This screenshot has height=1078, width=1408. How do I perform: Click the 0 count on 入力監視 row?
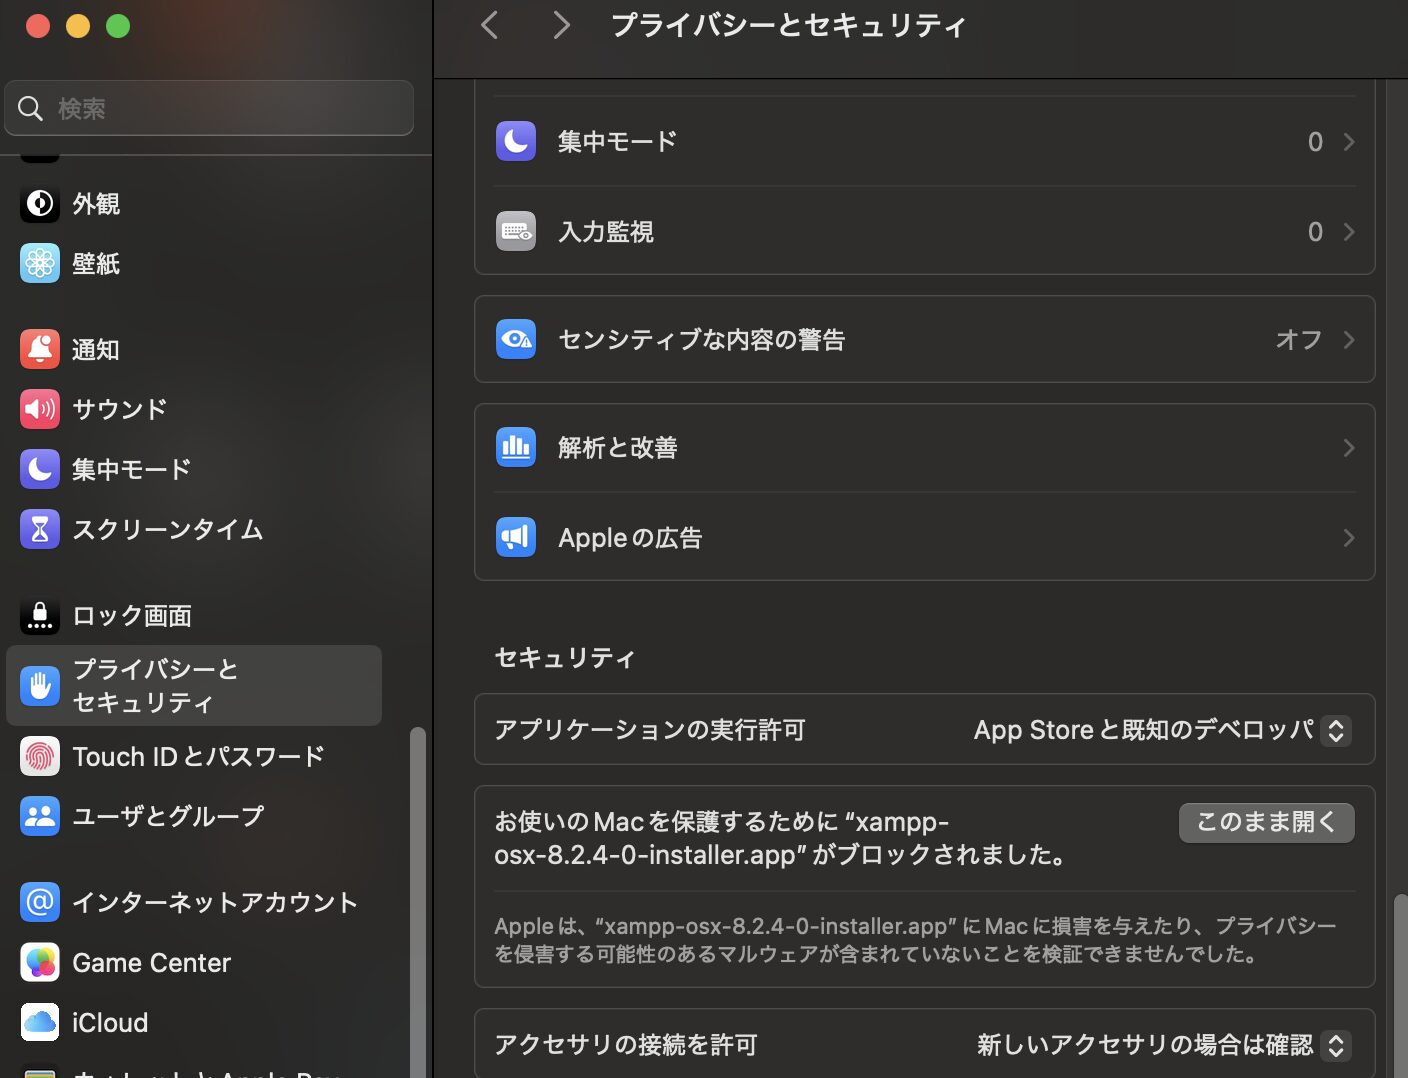click(1315, 232)
